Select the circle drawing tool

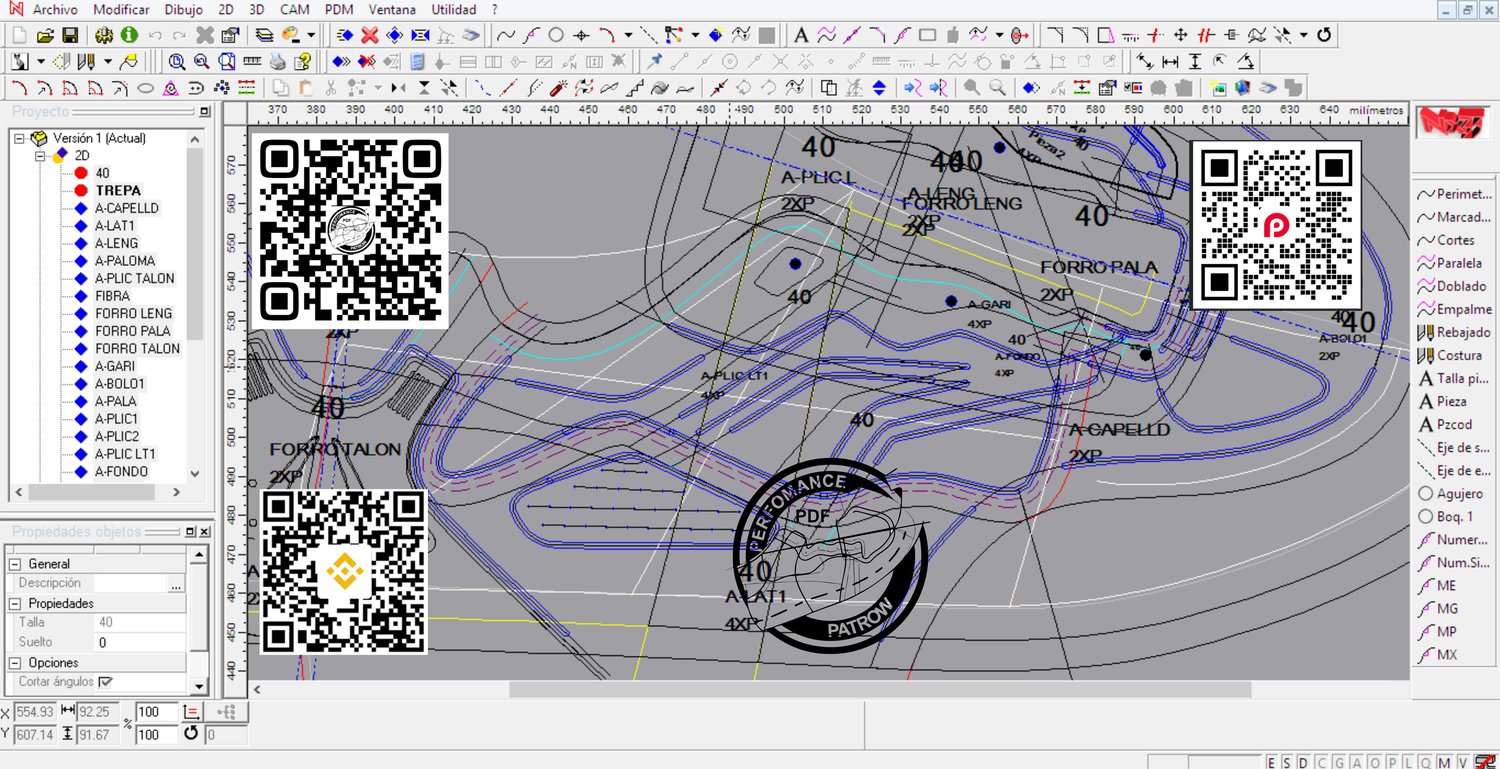[x=556, y=35]
